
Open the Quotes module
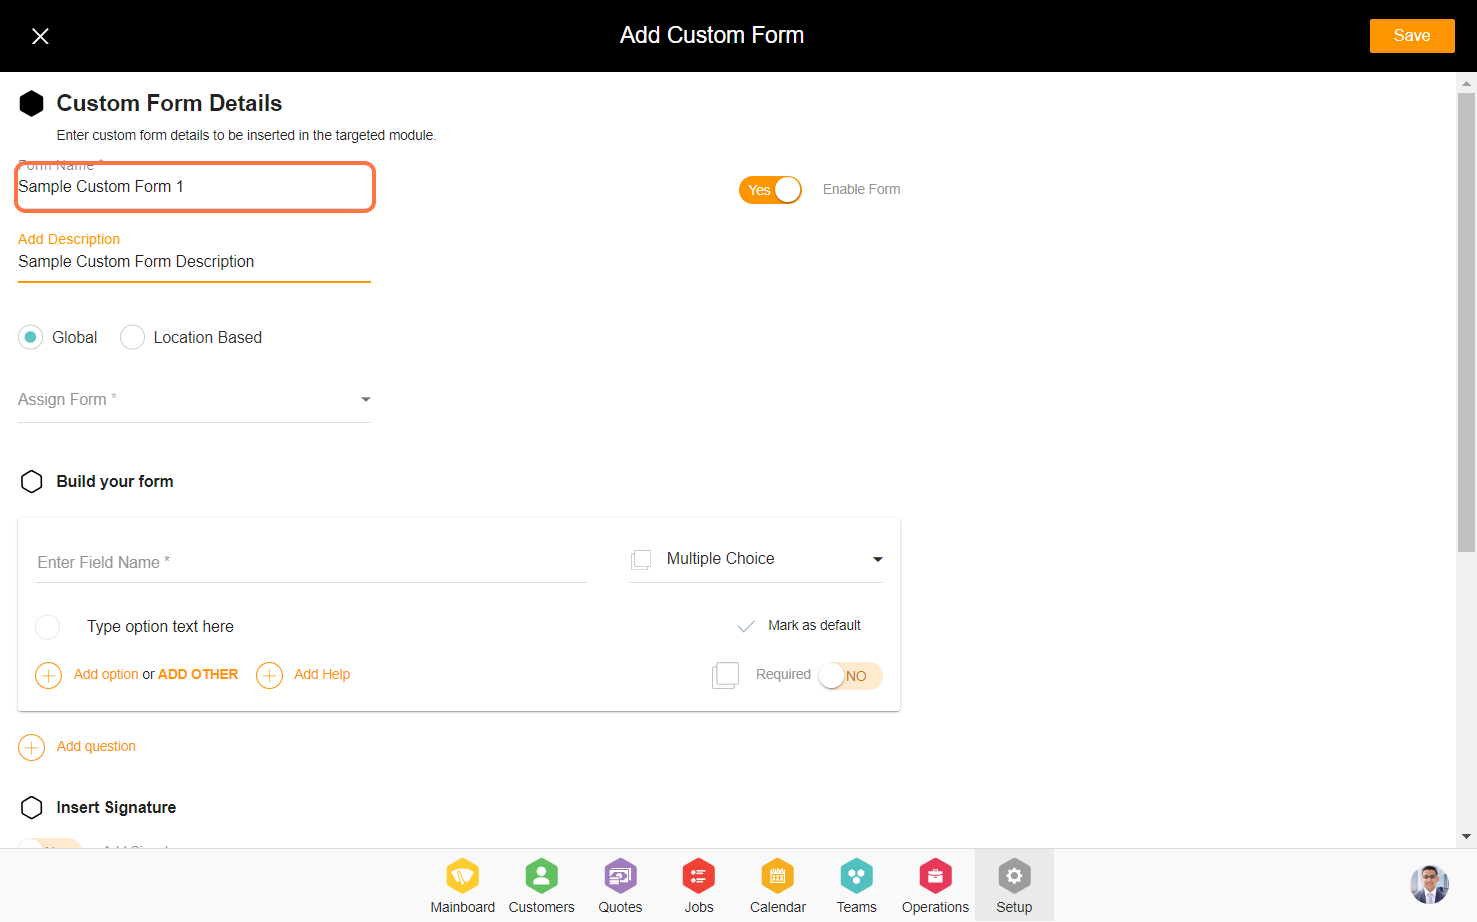620,886
